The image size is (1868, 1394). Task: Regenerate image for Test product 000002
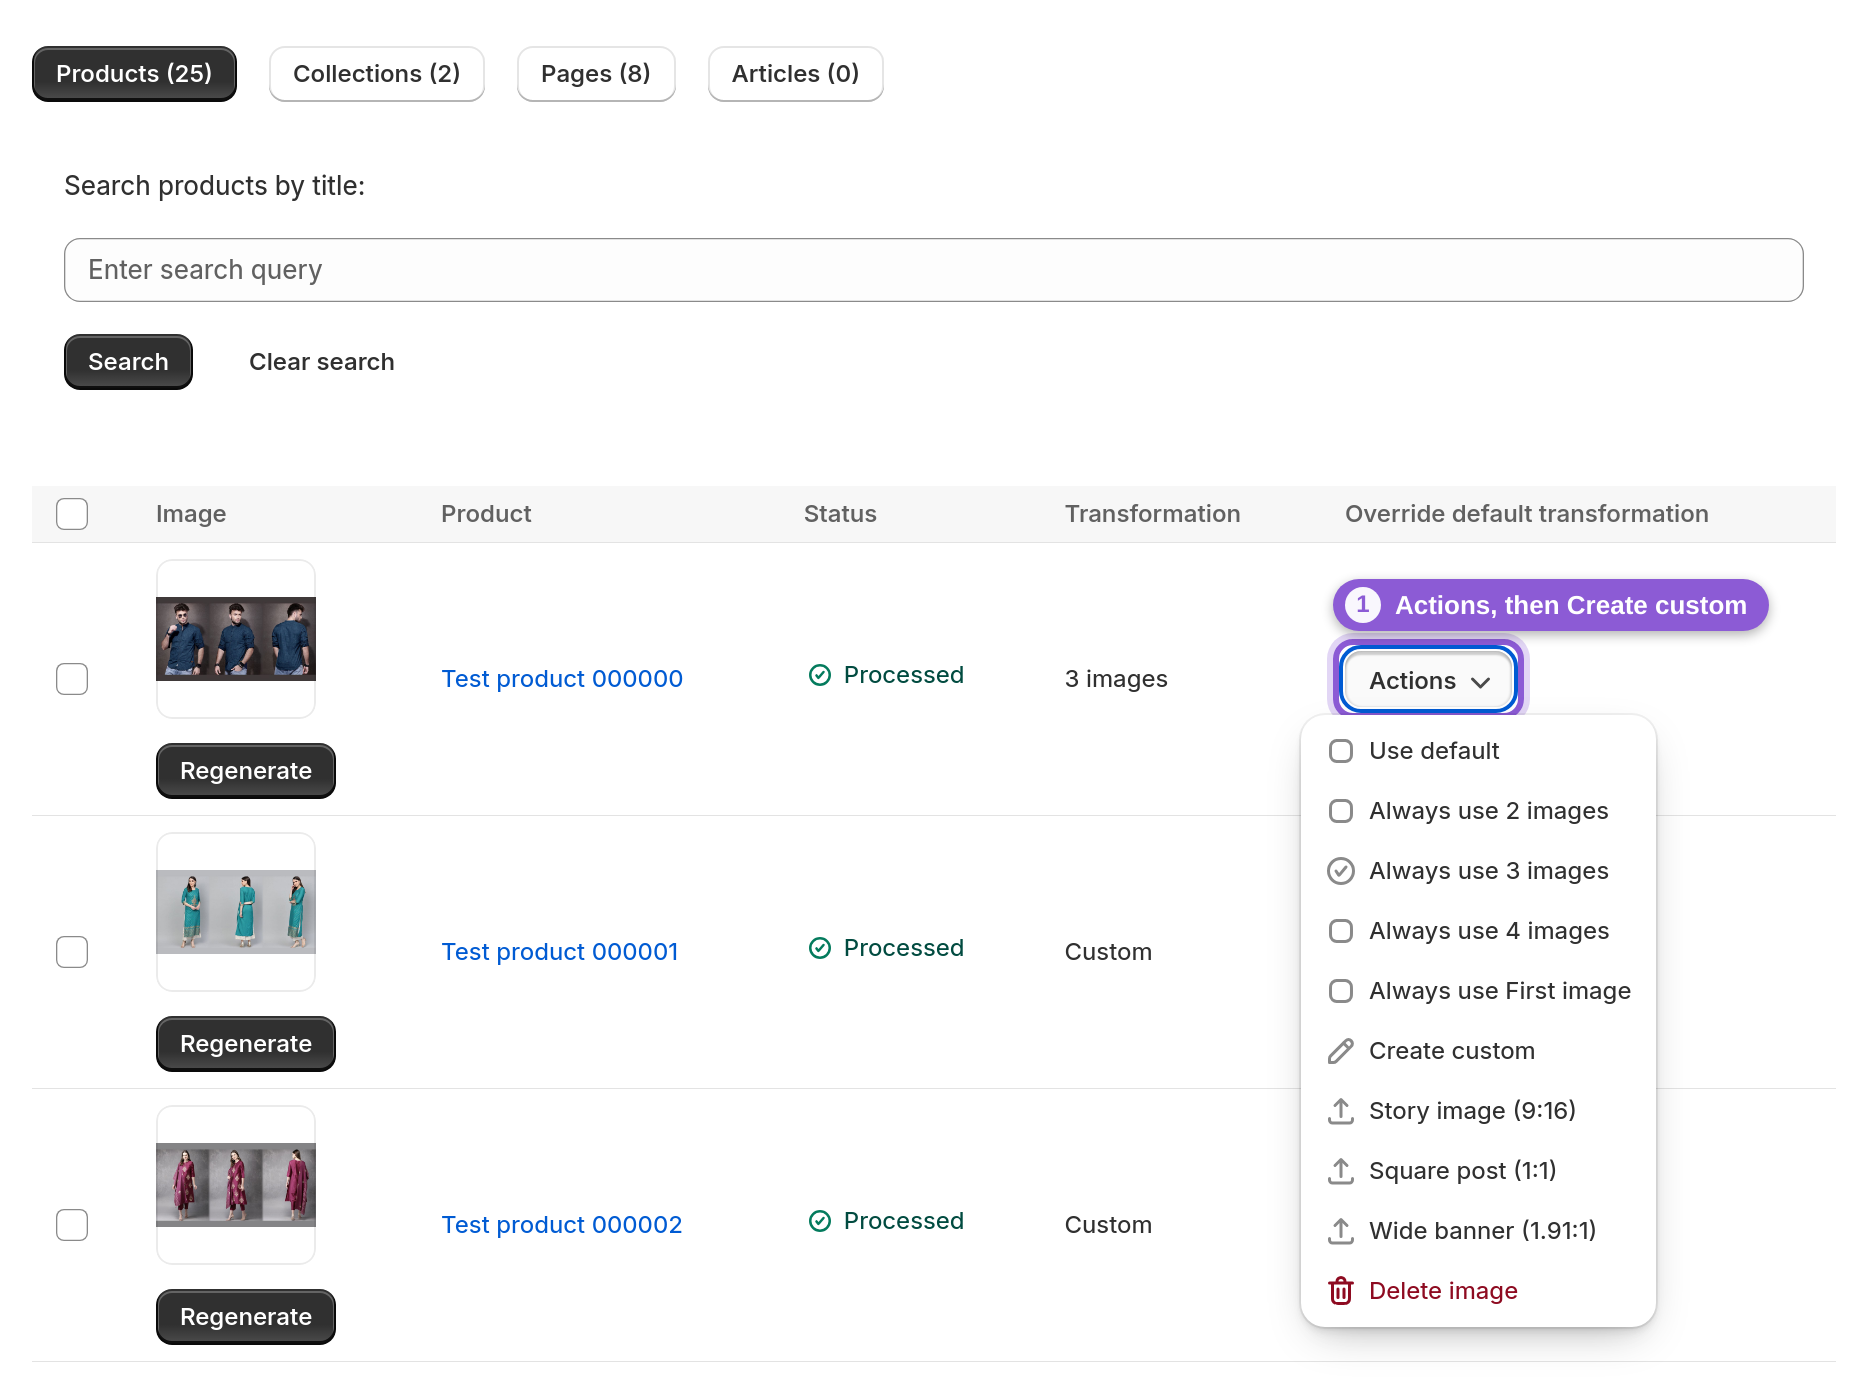point(246,1317)
